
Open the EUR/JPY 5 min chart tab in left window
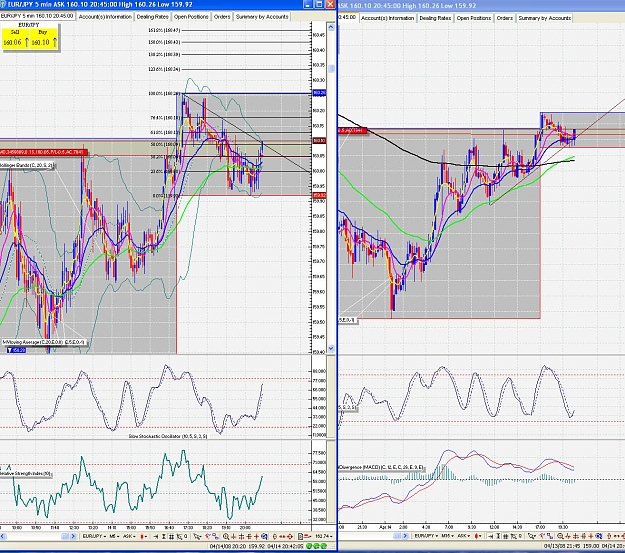click(37, 16)
